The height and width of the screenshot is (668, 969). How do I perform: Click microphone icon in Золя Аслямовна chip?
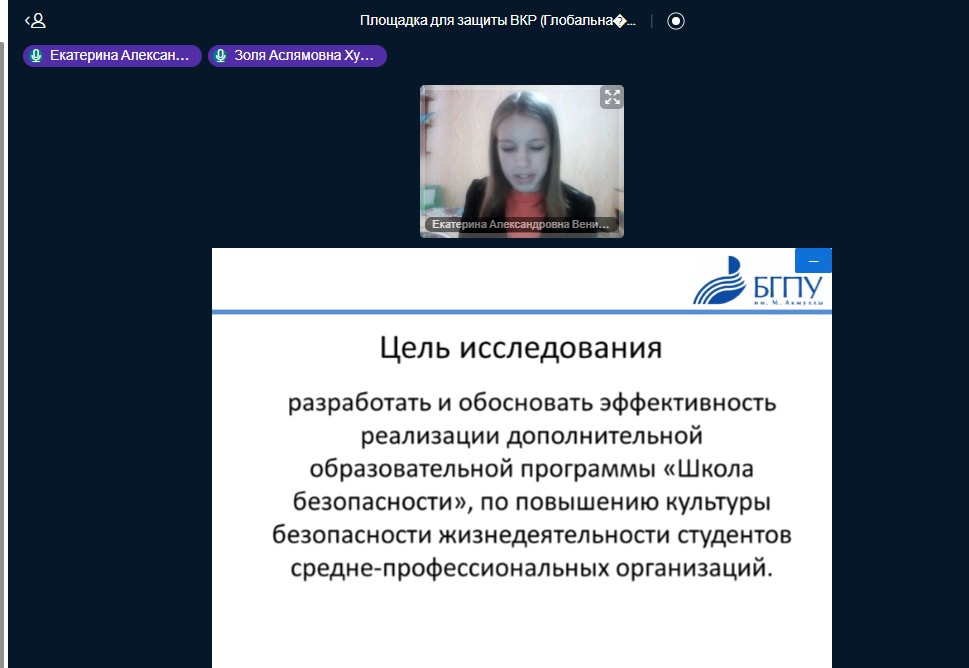(221, 56)
